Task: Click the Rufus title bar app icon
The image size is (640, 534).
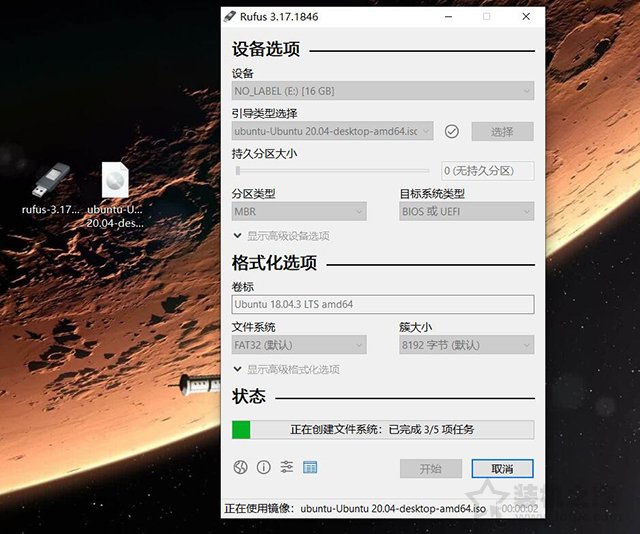Action: 230,17
